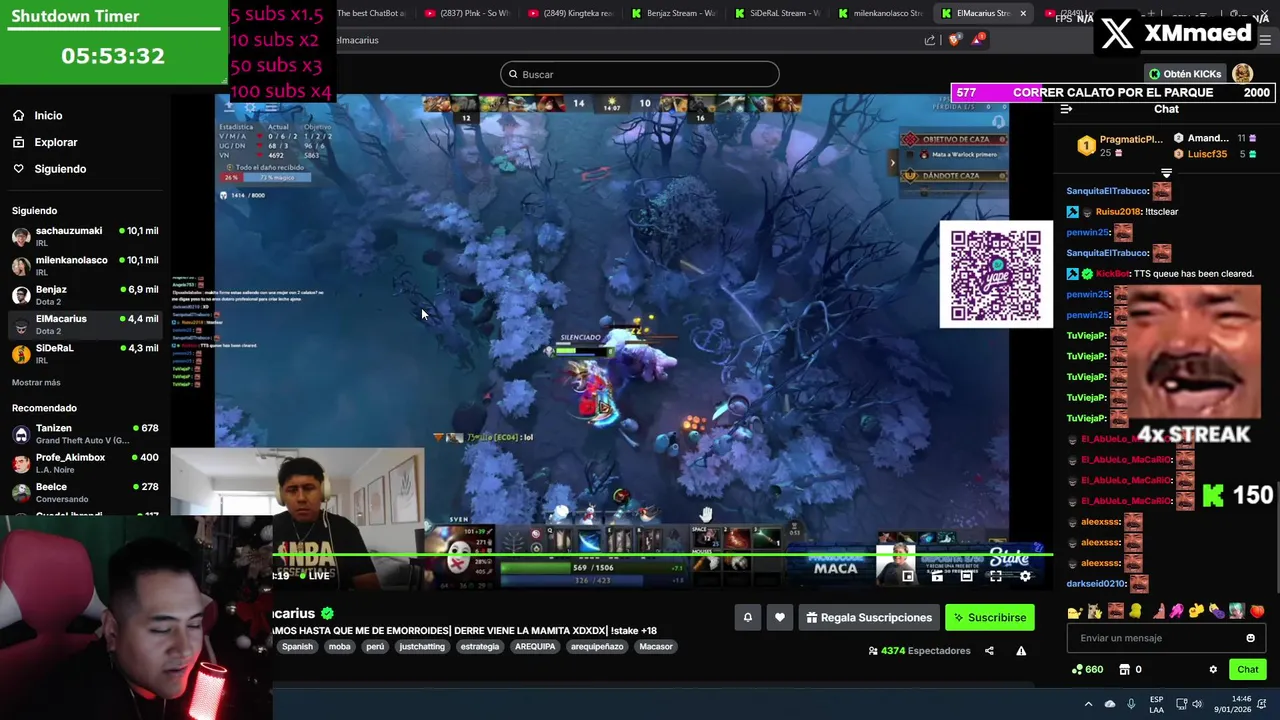
Task: Open emoji picker in message box
Action: (x=1250, y=638)
